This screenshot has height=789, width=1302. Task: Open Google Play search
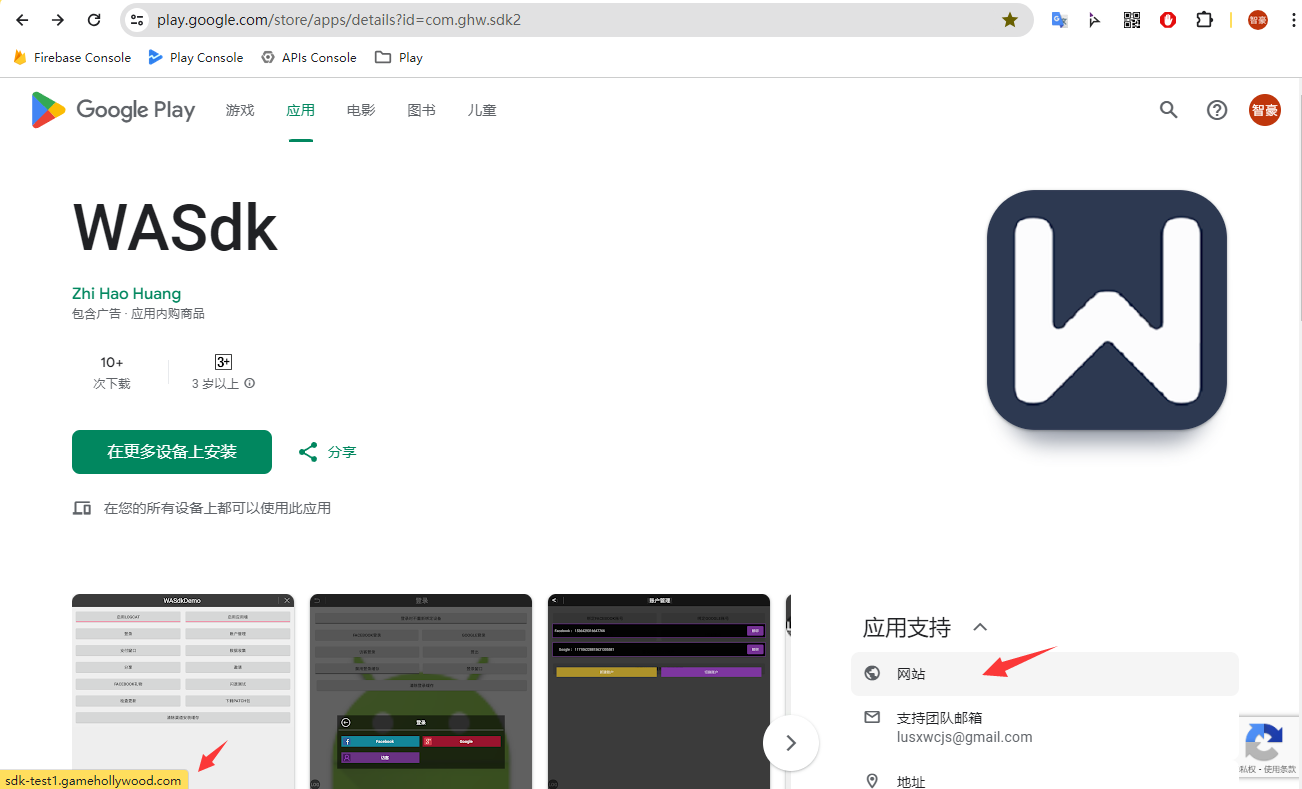tap(1168, 110)
